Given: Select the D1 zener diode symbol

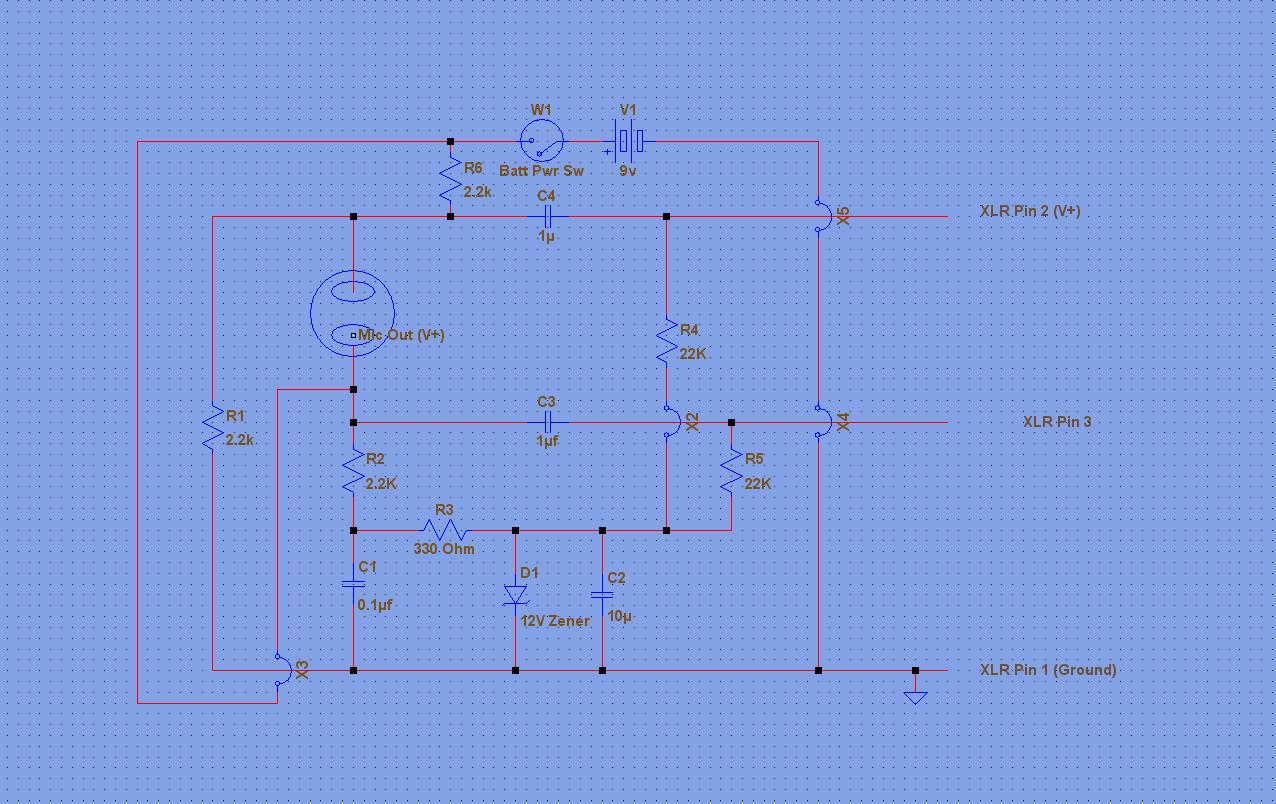Looking at the screenshot, I should point(515,595).
